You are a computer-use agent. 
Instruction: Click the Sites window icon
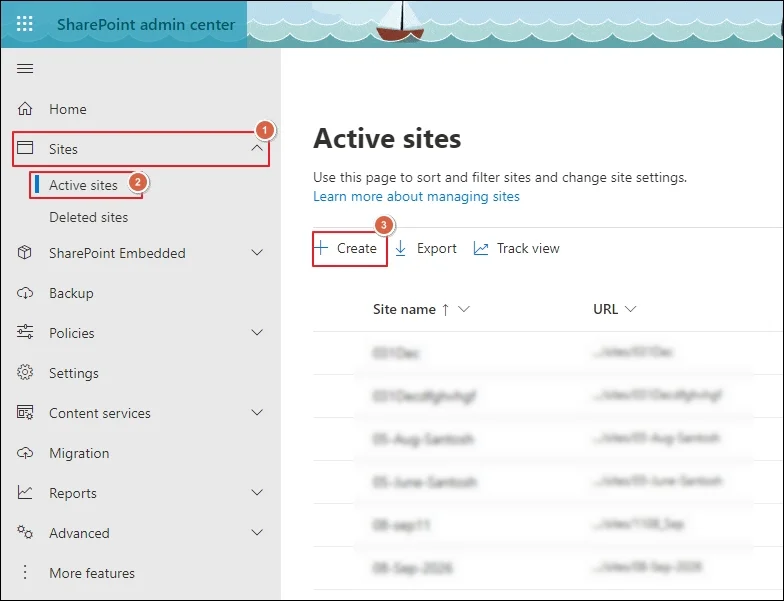(x=25, y=148)
